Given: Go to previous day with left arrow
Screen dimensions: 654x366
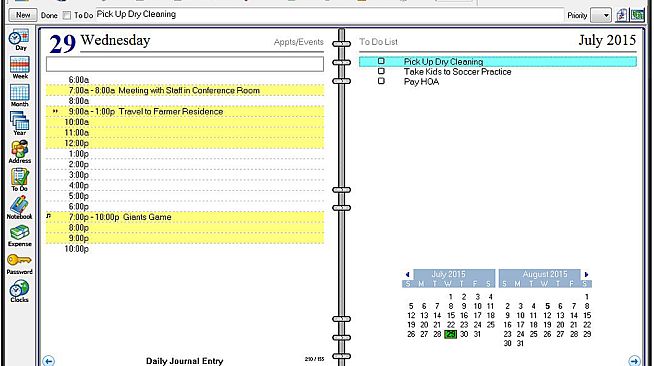Looking at the screenshot, I should pos(48,361).
